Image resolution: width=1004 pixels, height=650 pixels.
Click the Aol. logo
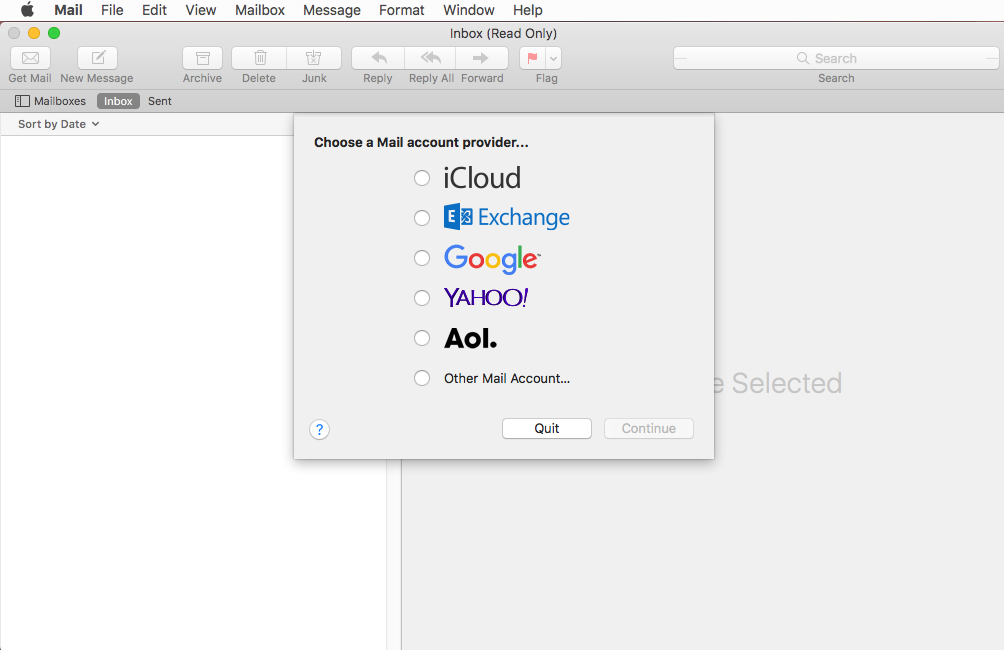pyautogui.click(x=471, y=338)
